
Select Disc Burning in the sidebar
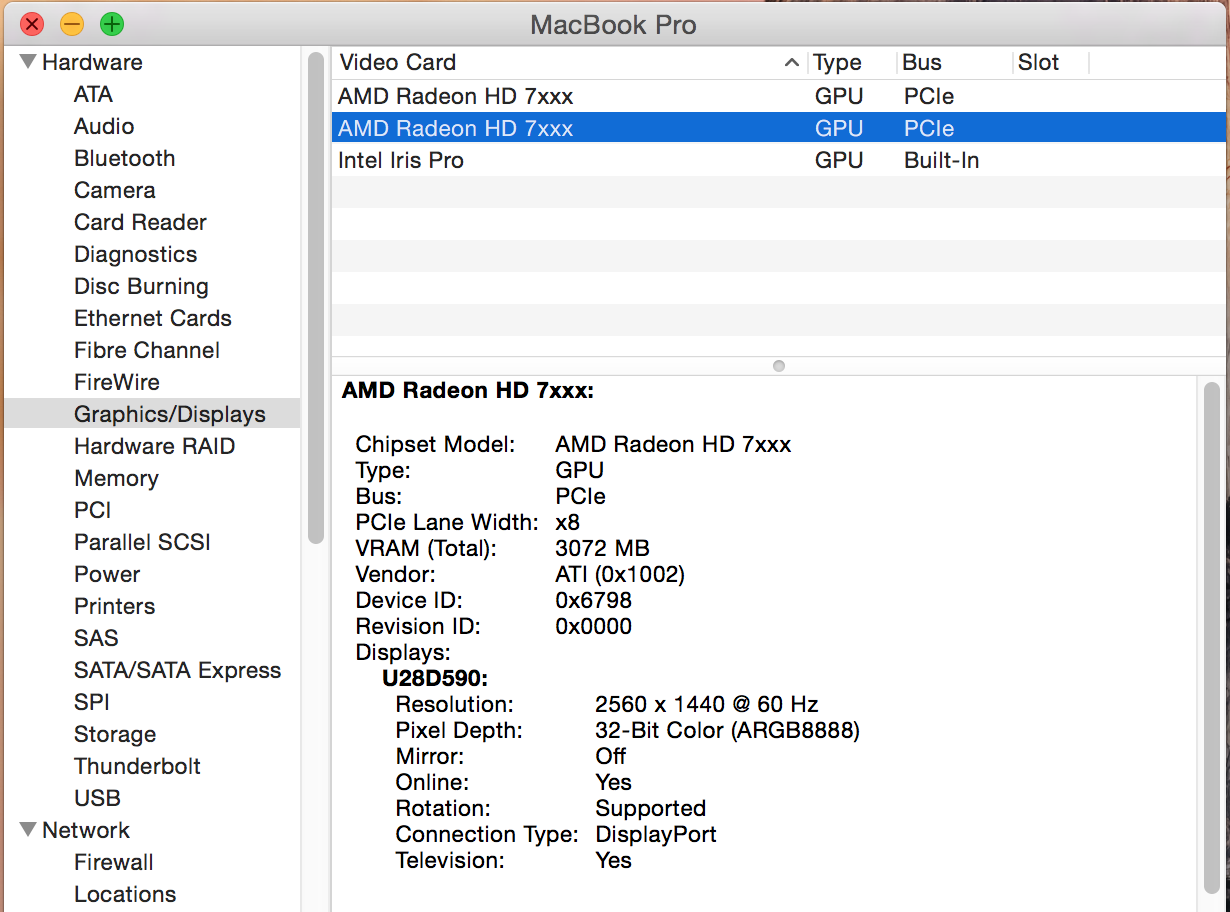pos(141,287)
